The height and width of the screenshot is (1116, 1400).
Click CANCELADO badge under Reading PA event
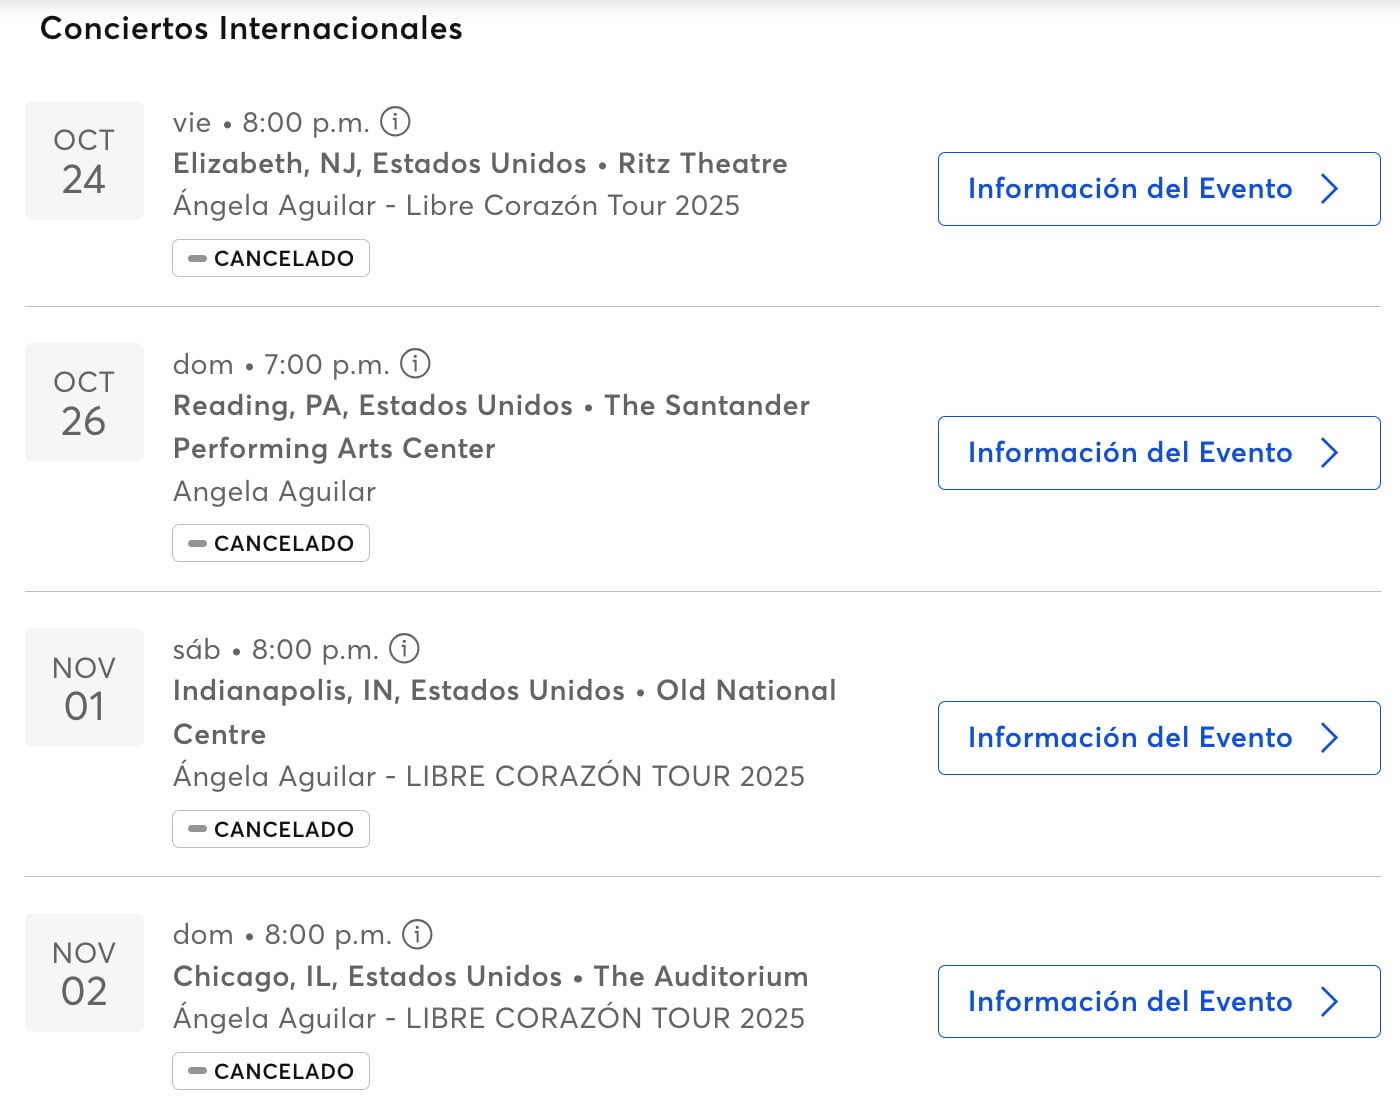point(271,543)
